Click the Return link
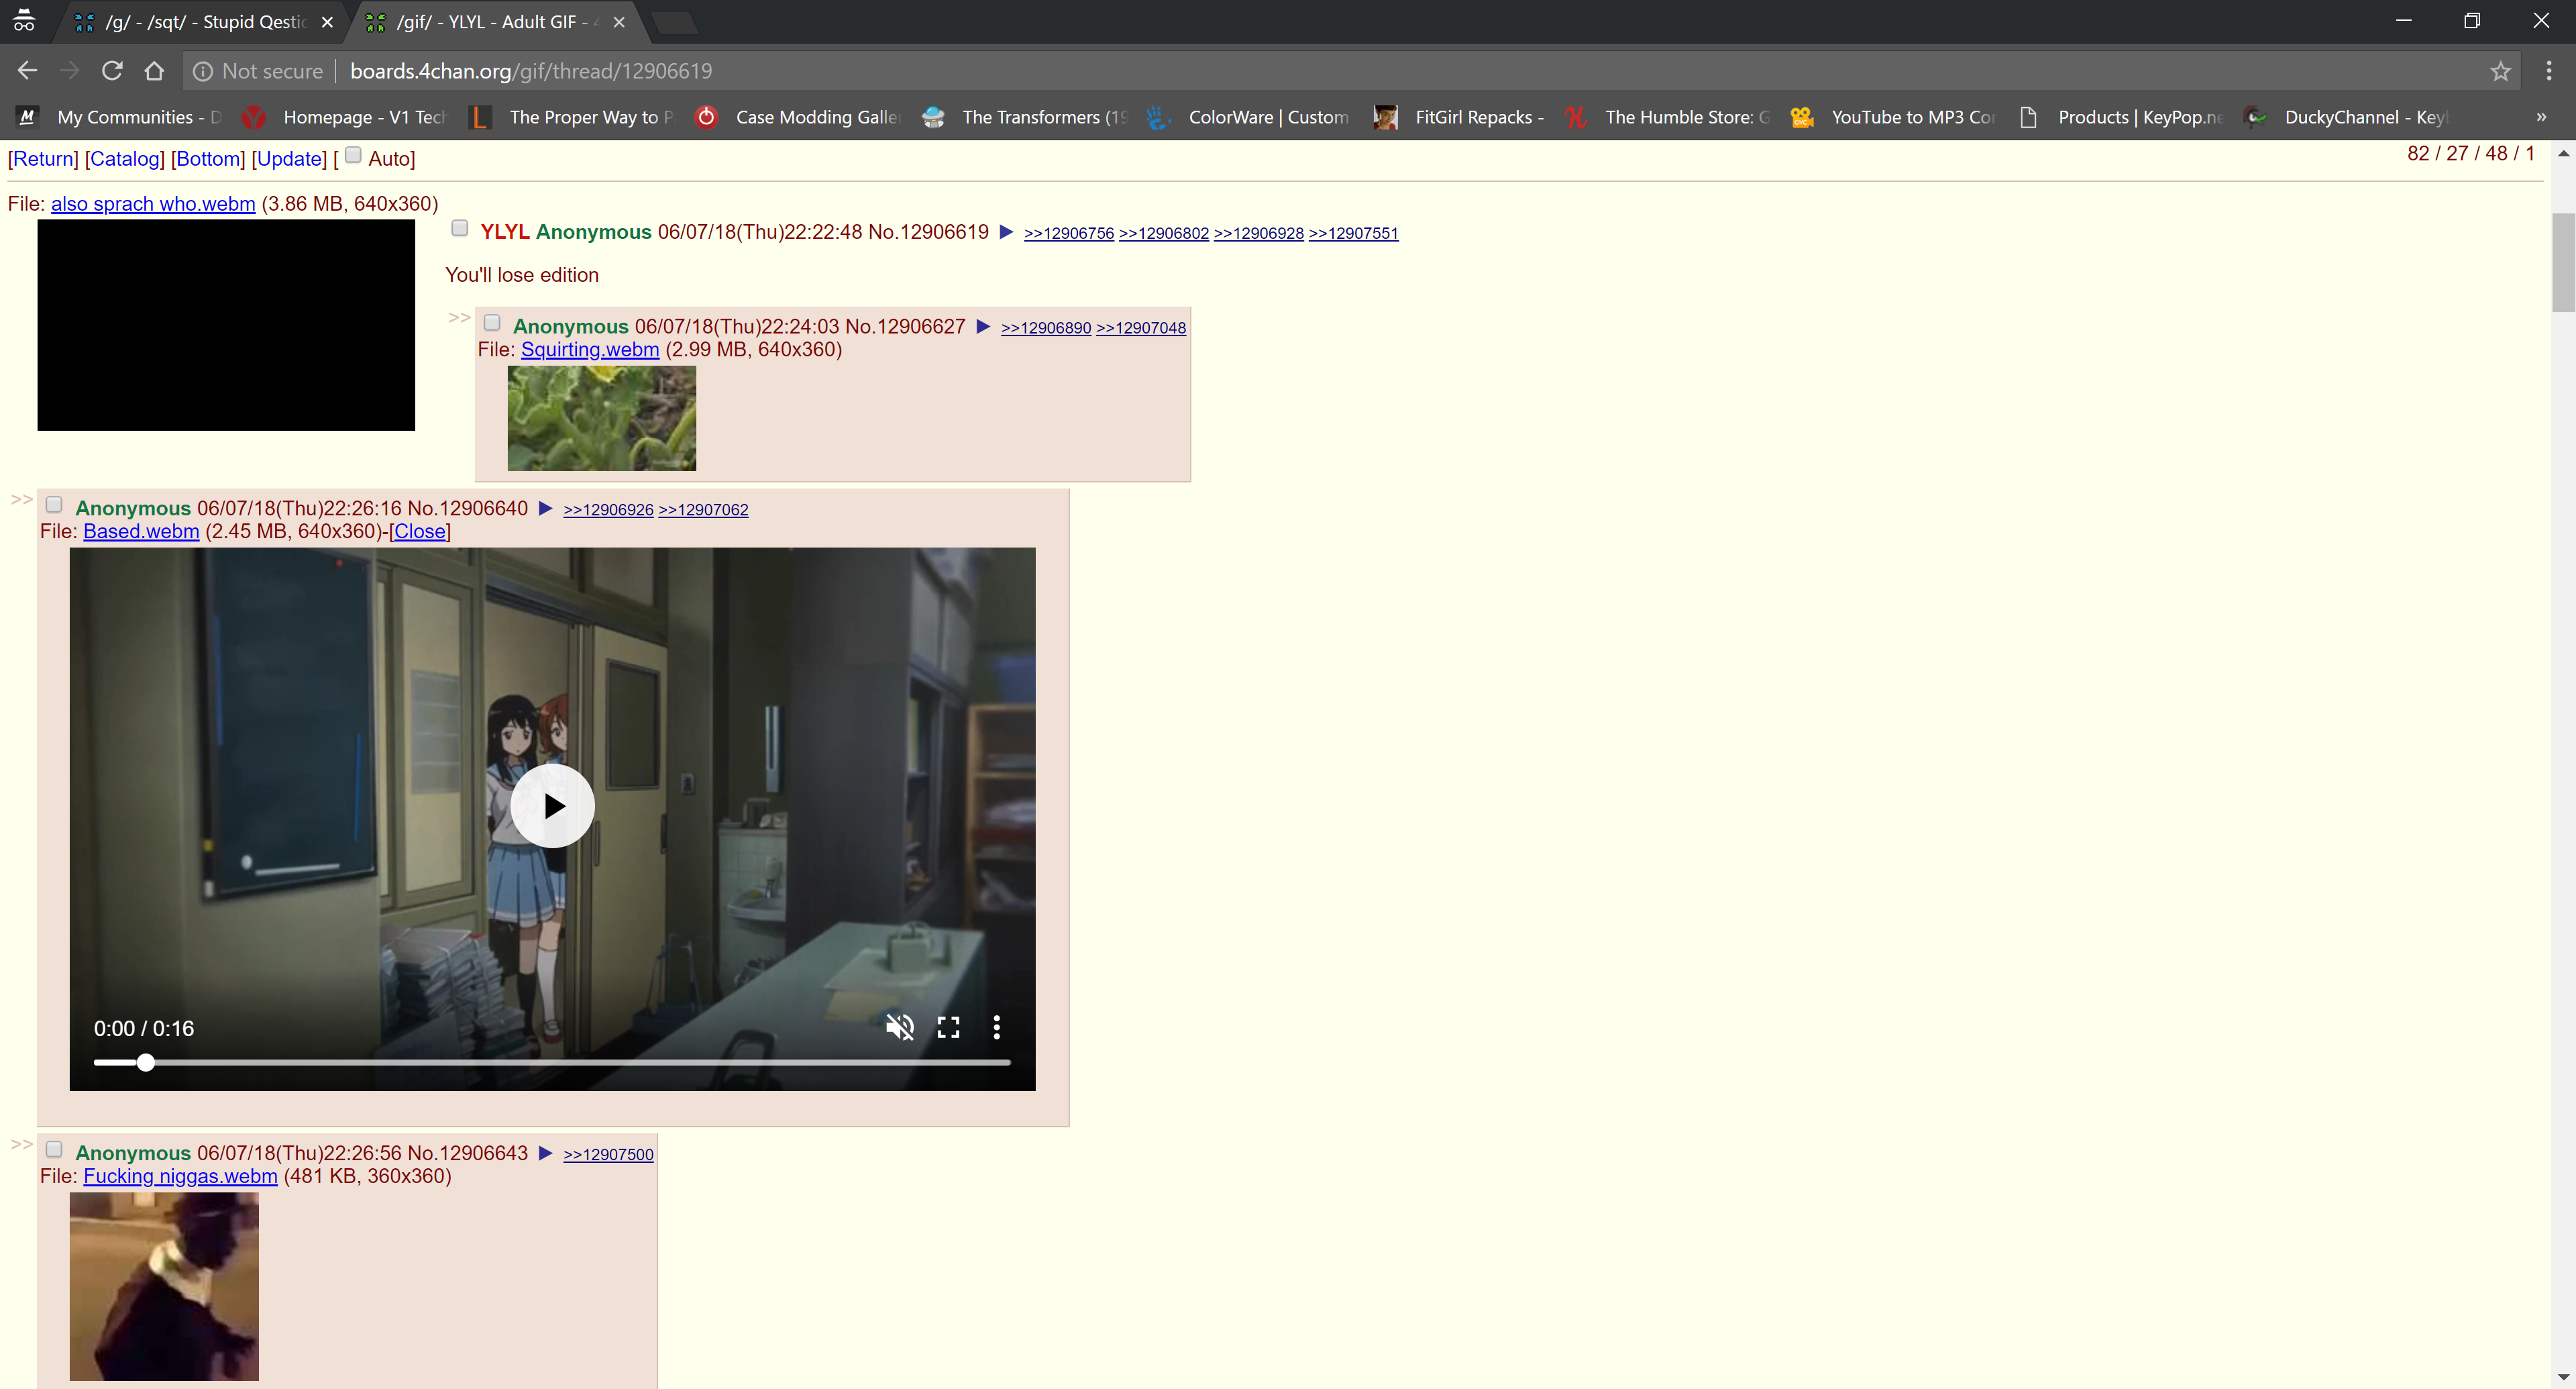The image size is (2576, 1389). (43, 159)
